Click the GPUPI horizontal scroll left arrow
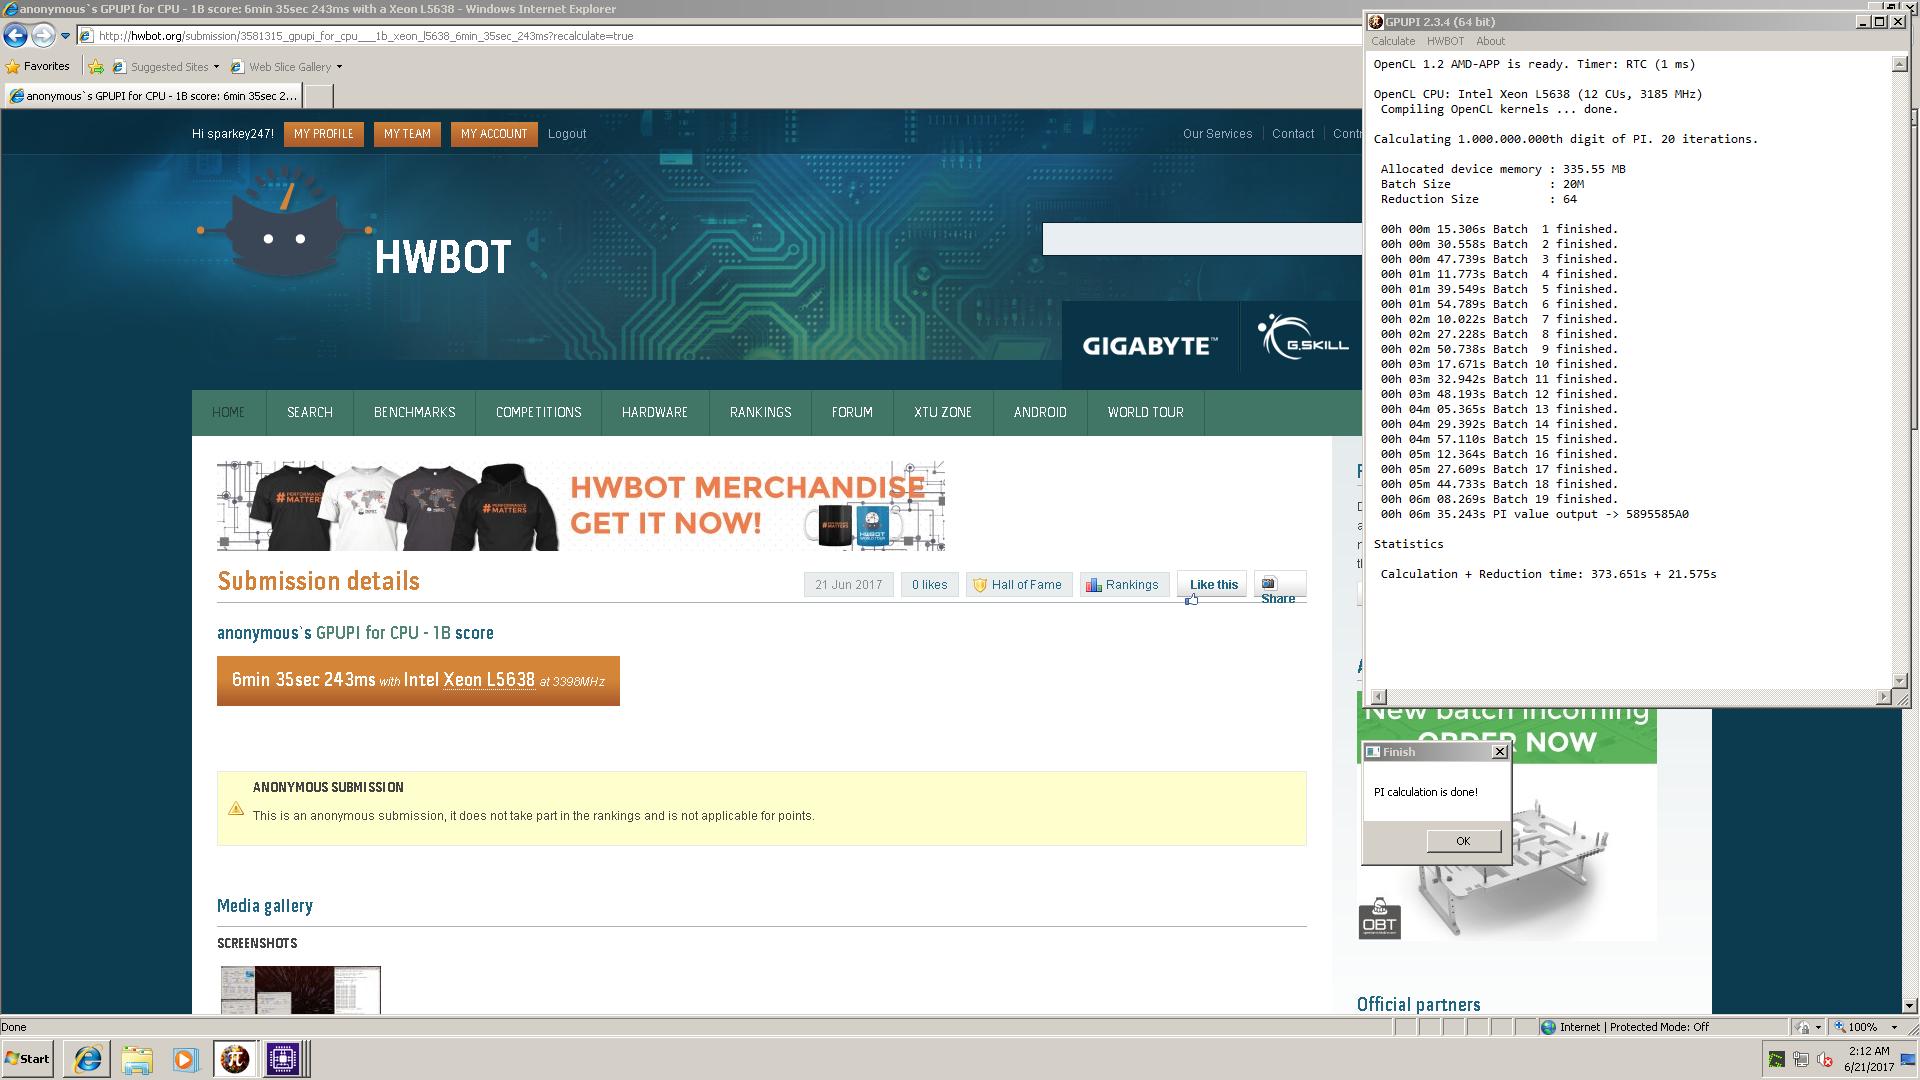1920x1080 pixels. pos(1378,697)
